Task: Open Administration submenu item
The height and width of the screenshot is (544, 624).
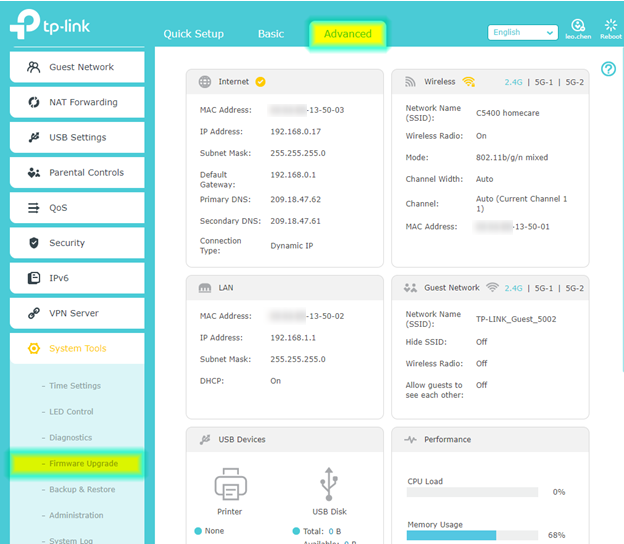Action: (76, 515)
